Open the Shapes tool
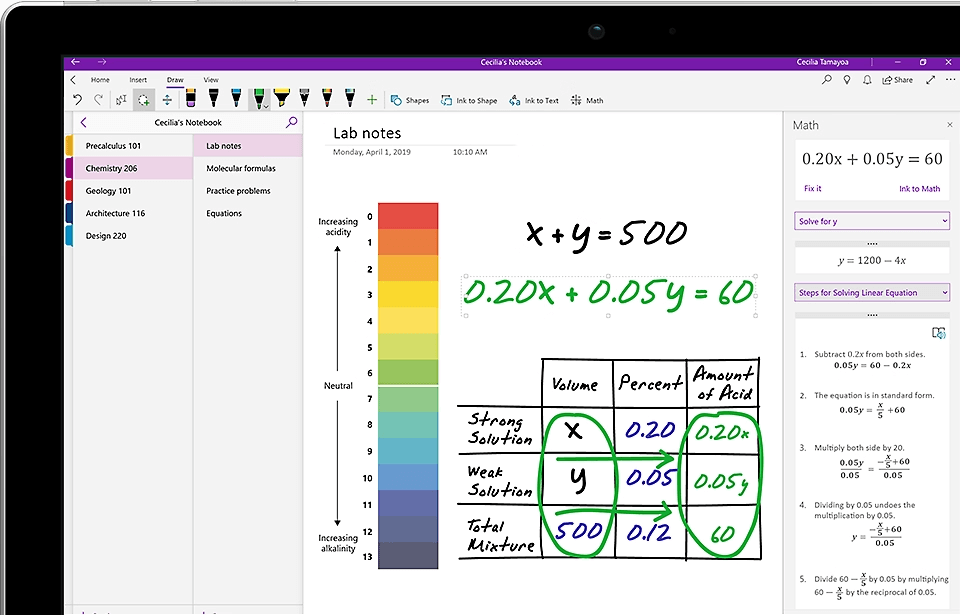 pyautogui.click(x=410, y=100)
